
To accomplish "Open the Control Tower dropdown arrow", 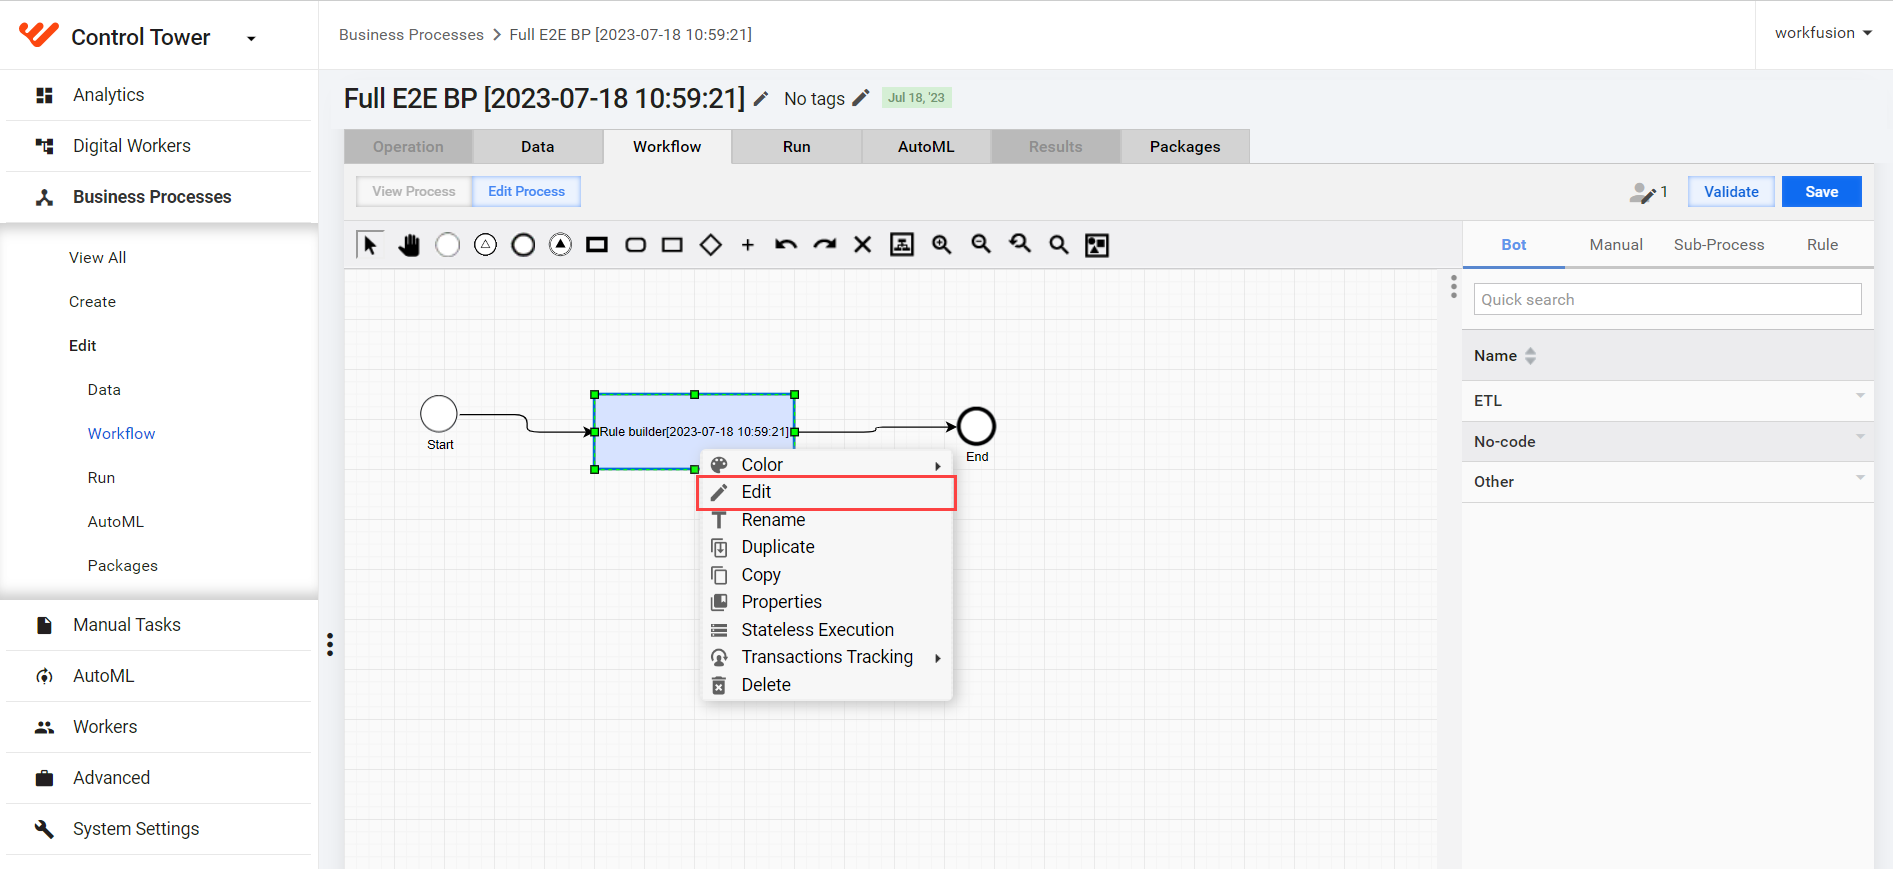I will (251, 39).
